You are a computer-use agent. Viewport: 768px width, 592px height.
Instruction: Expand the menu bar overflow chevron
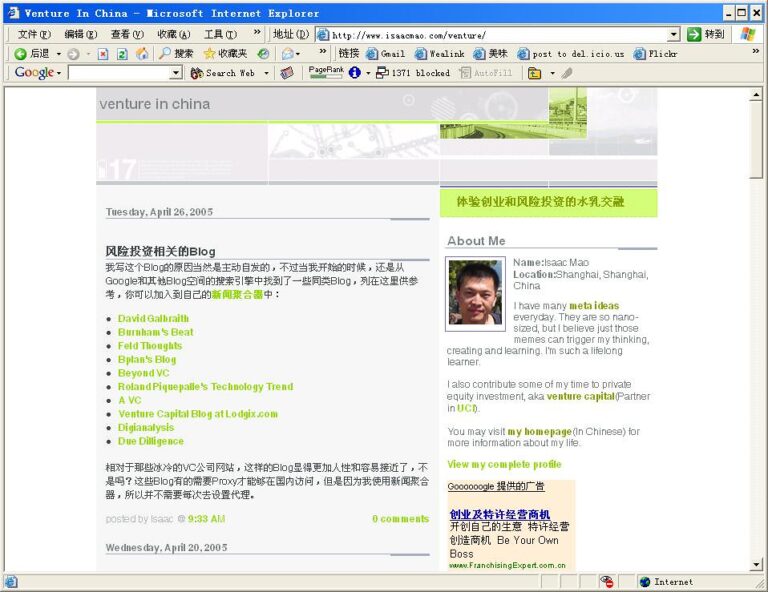coord(257,32)
